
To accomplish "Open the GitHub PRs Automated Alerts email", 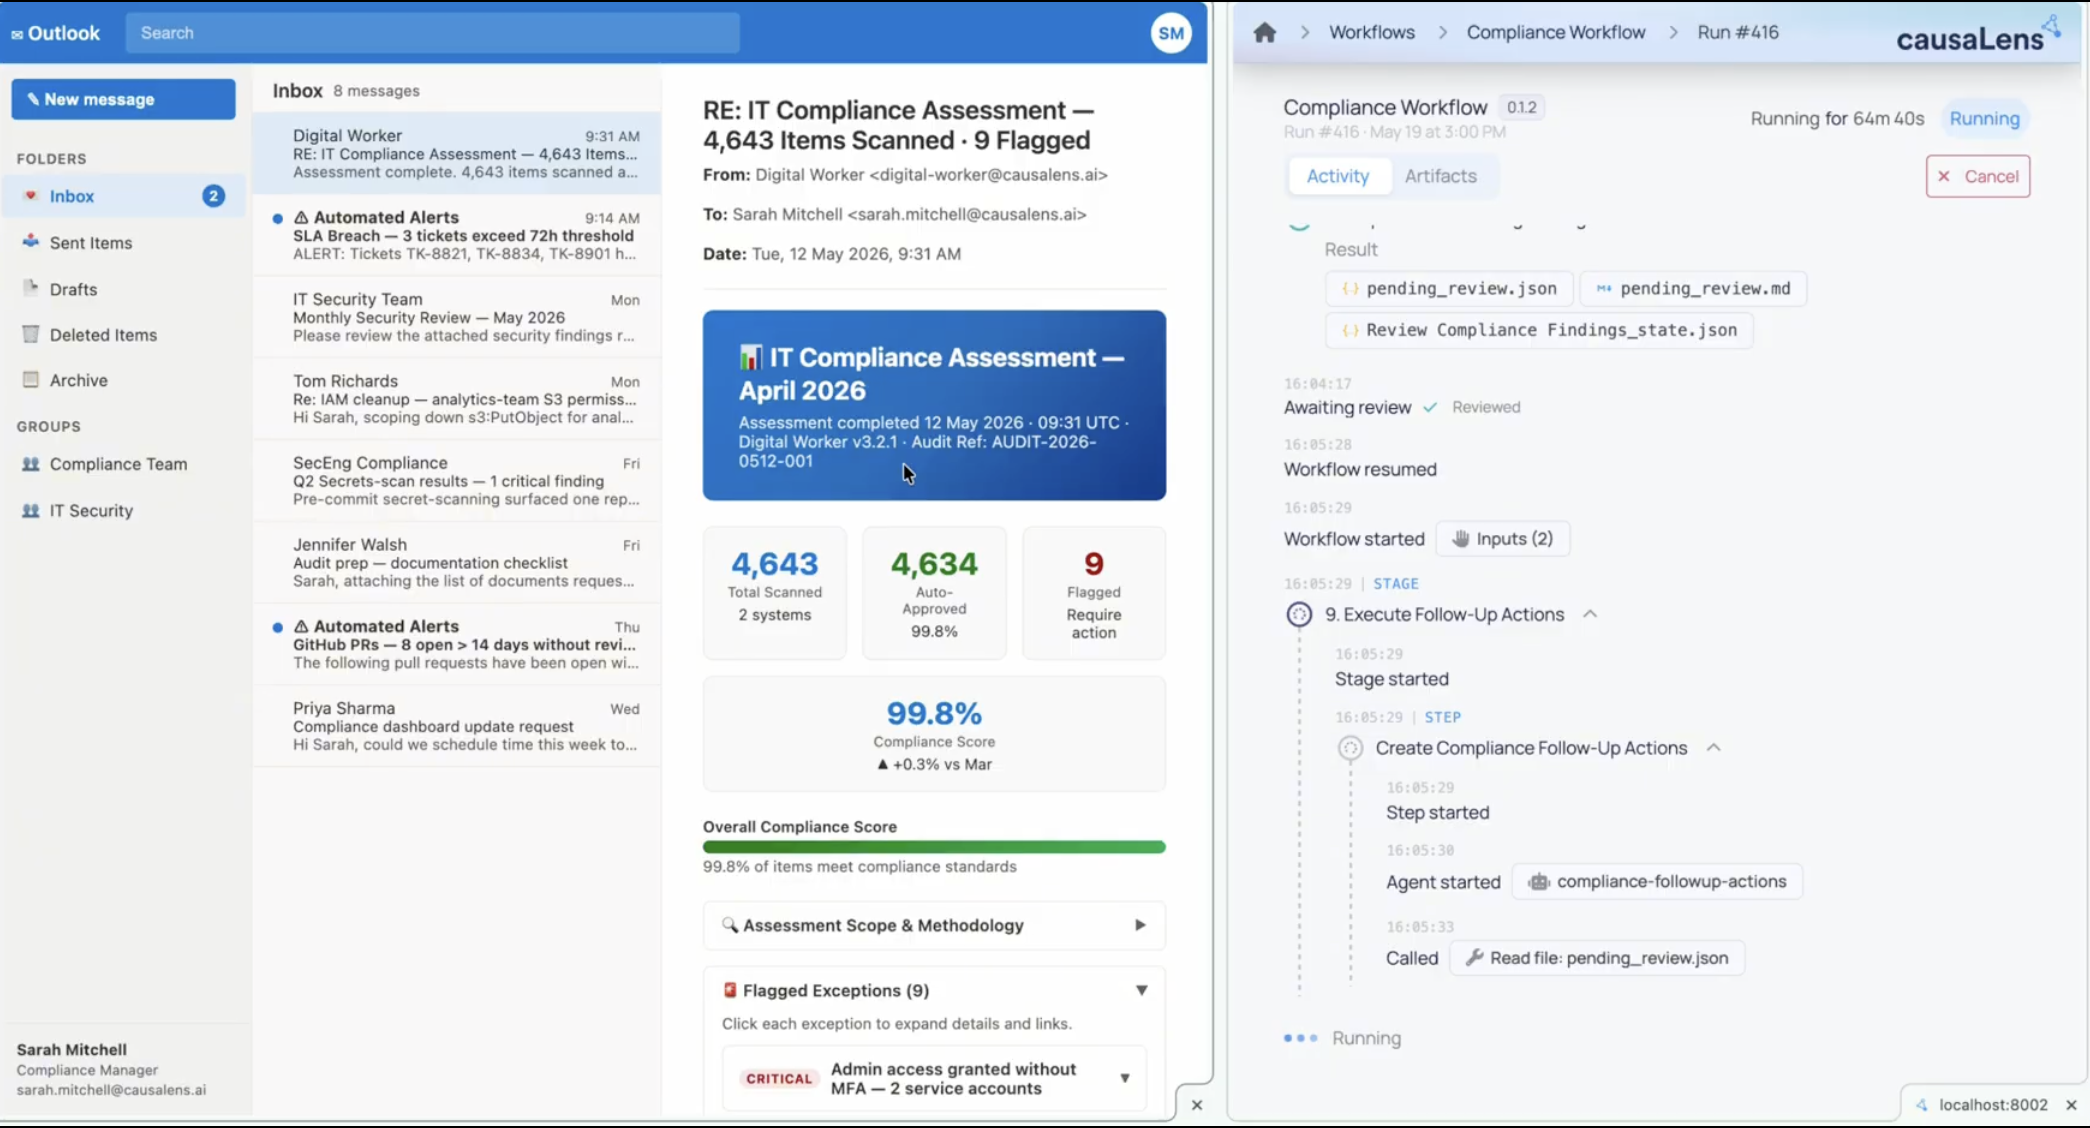I will [x=457, y=645].
